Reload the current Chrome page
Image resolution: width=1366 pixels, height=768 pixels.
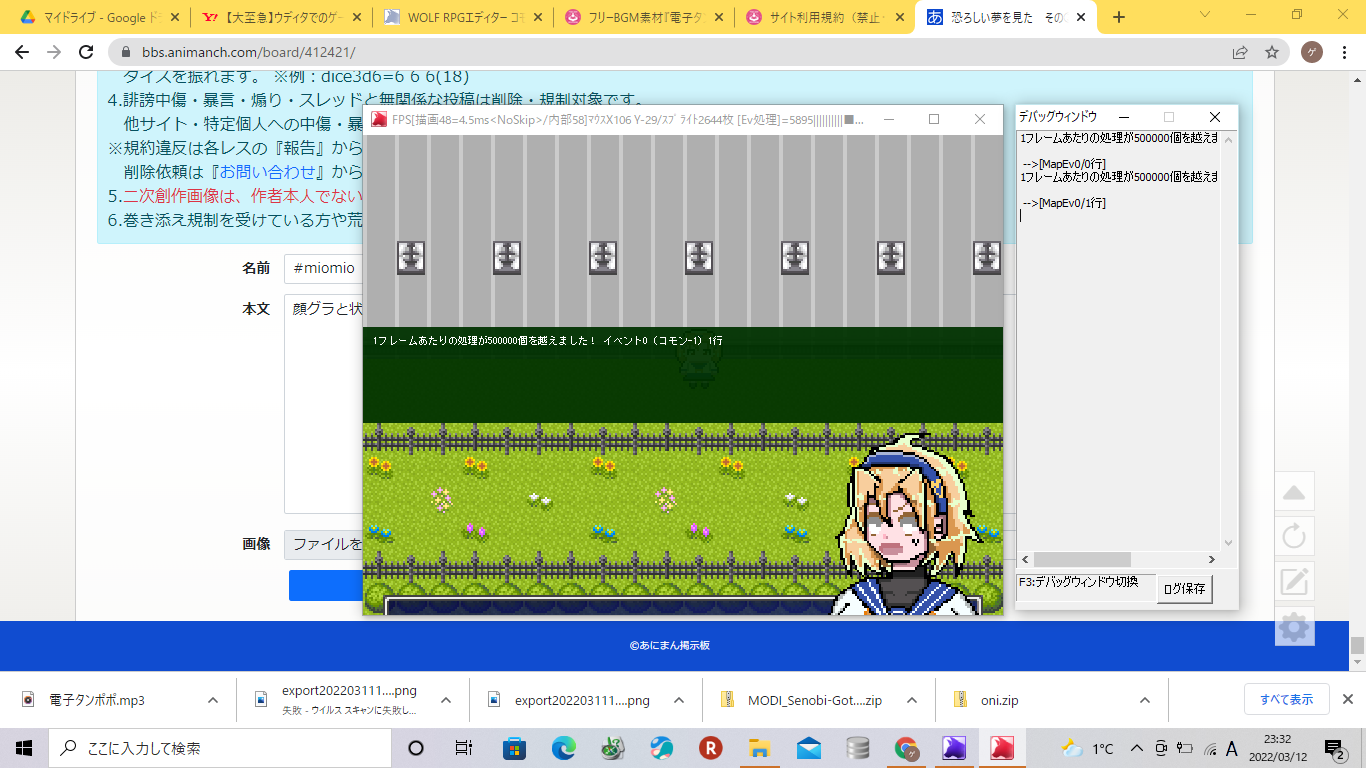(87, 52)
